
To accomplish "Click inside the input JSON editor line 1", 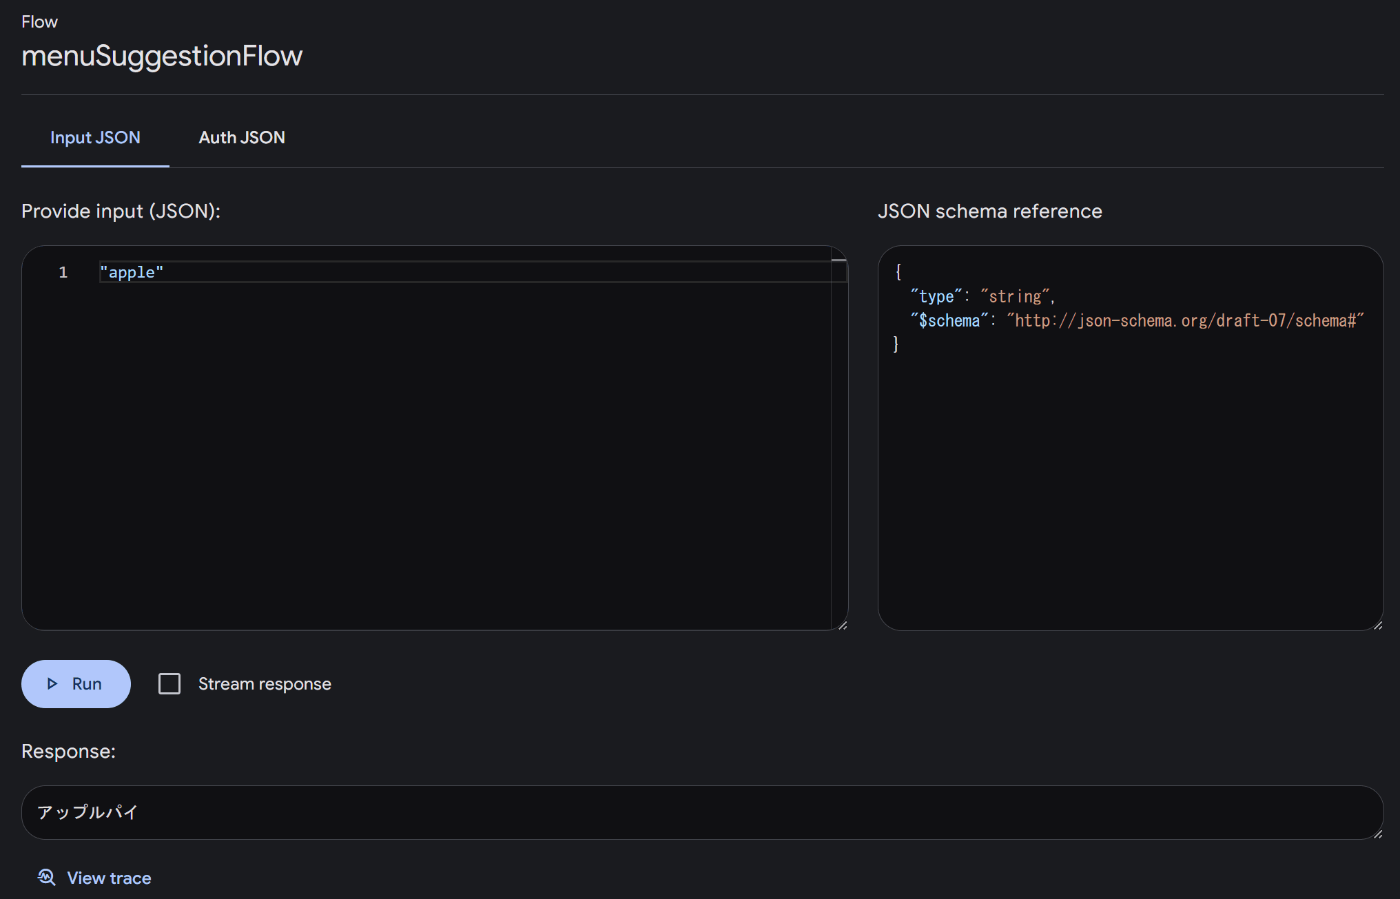I will coord(472,272).
